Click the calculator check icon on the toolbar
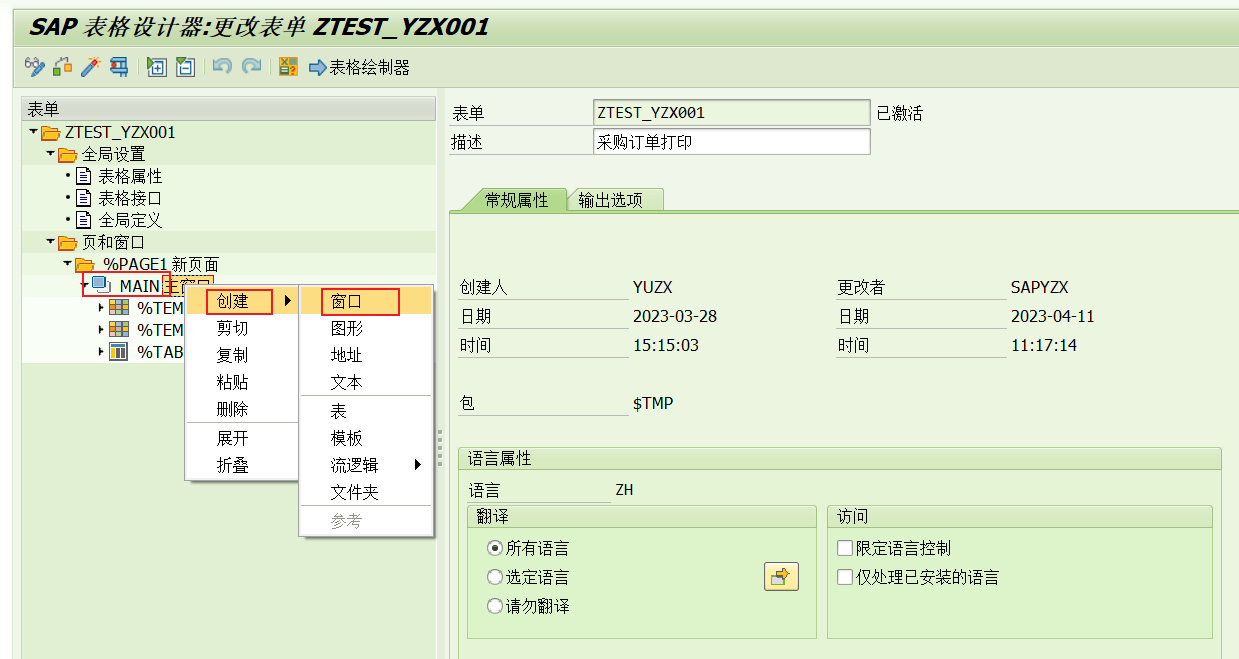This screenshot has width=1239, height=659. (289, 68)
